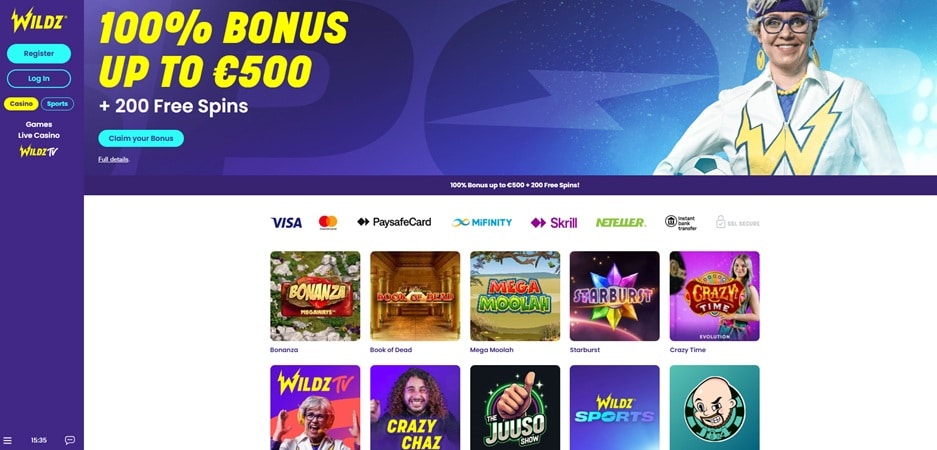Click the PaysafeCard payment logo
Screen dimensions: 937x450
coord(394,222)
